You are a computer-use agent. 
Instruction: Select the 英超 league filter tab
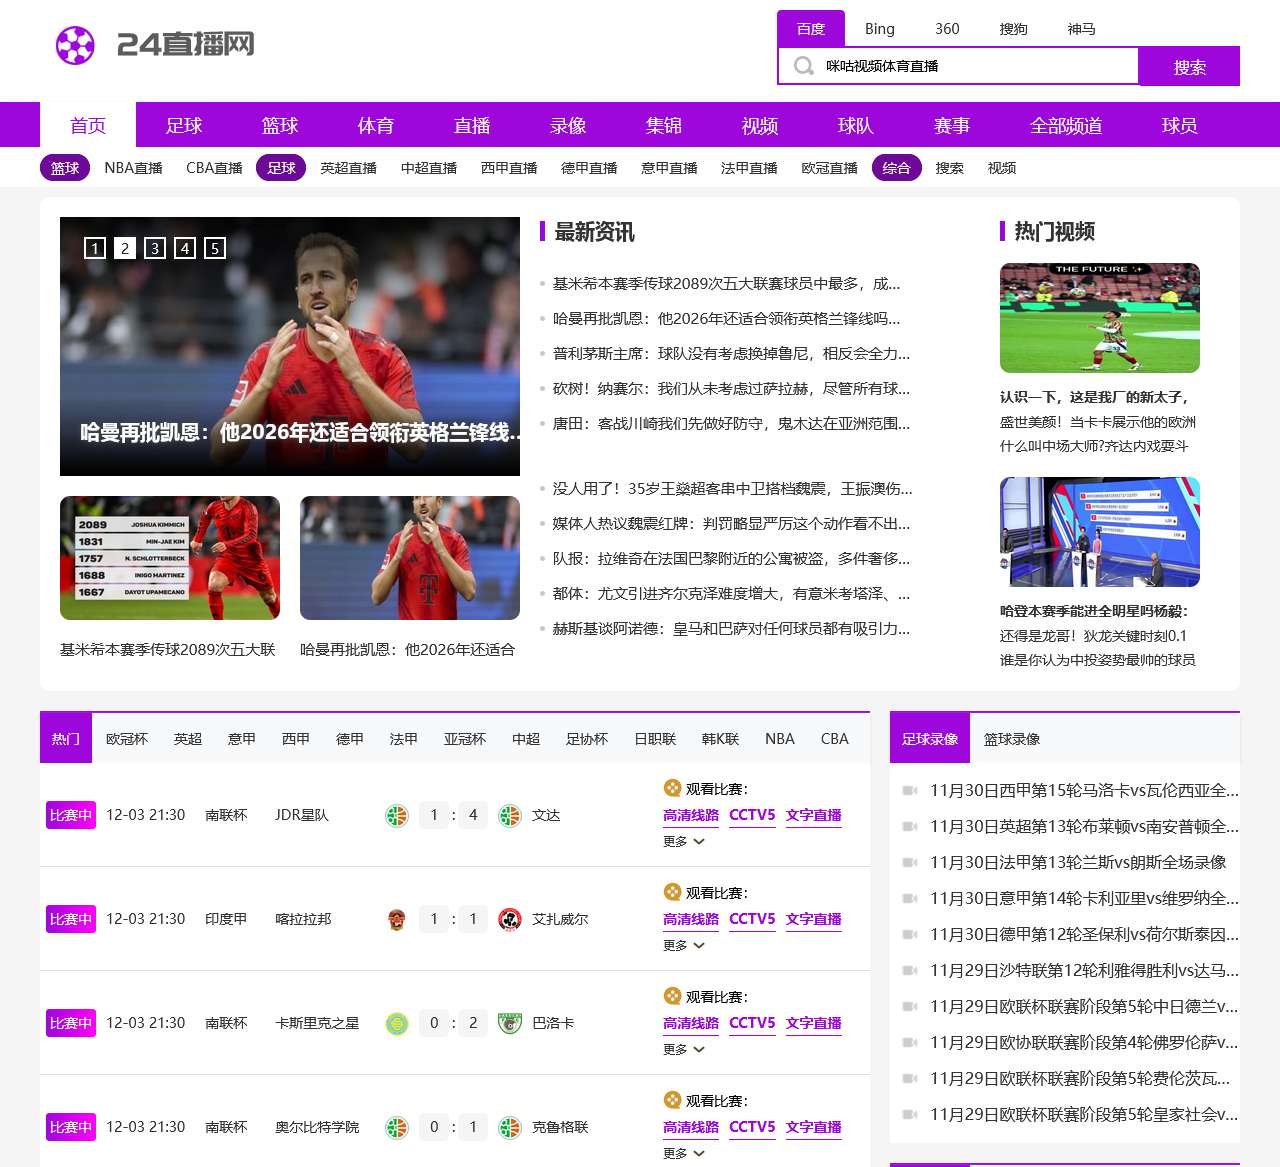(188, 739)
